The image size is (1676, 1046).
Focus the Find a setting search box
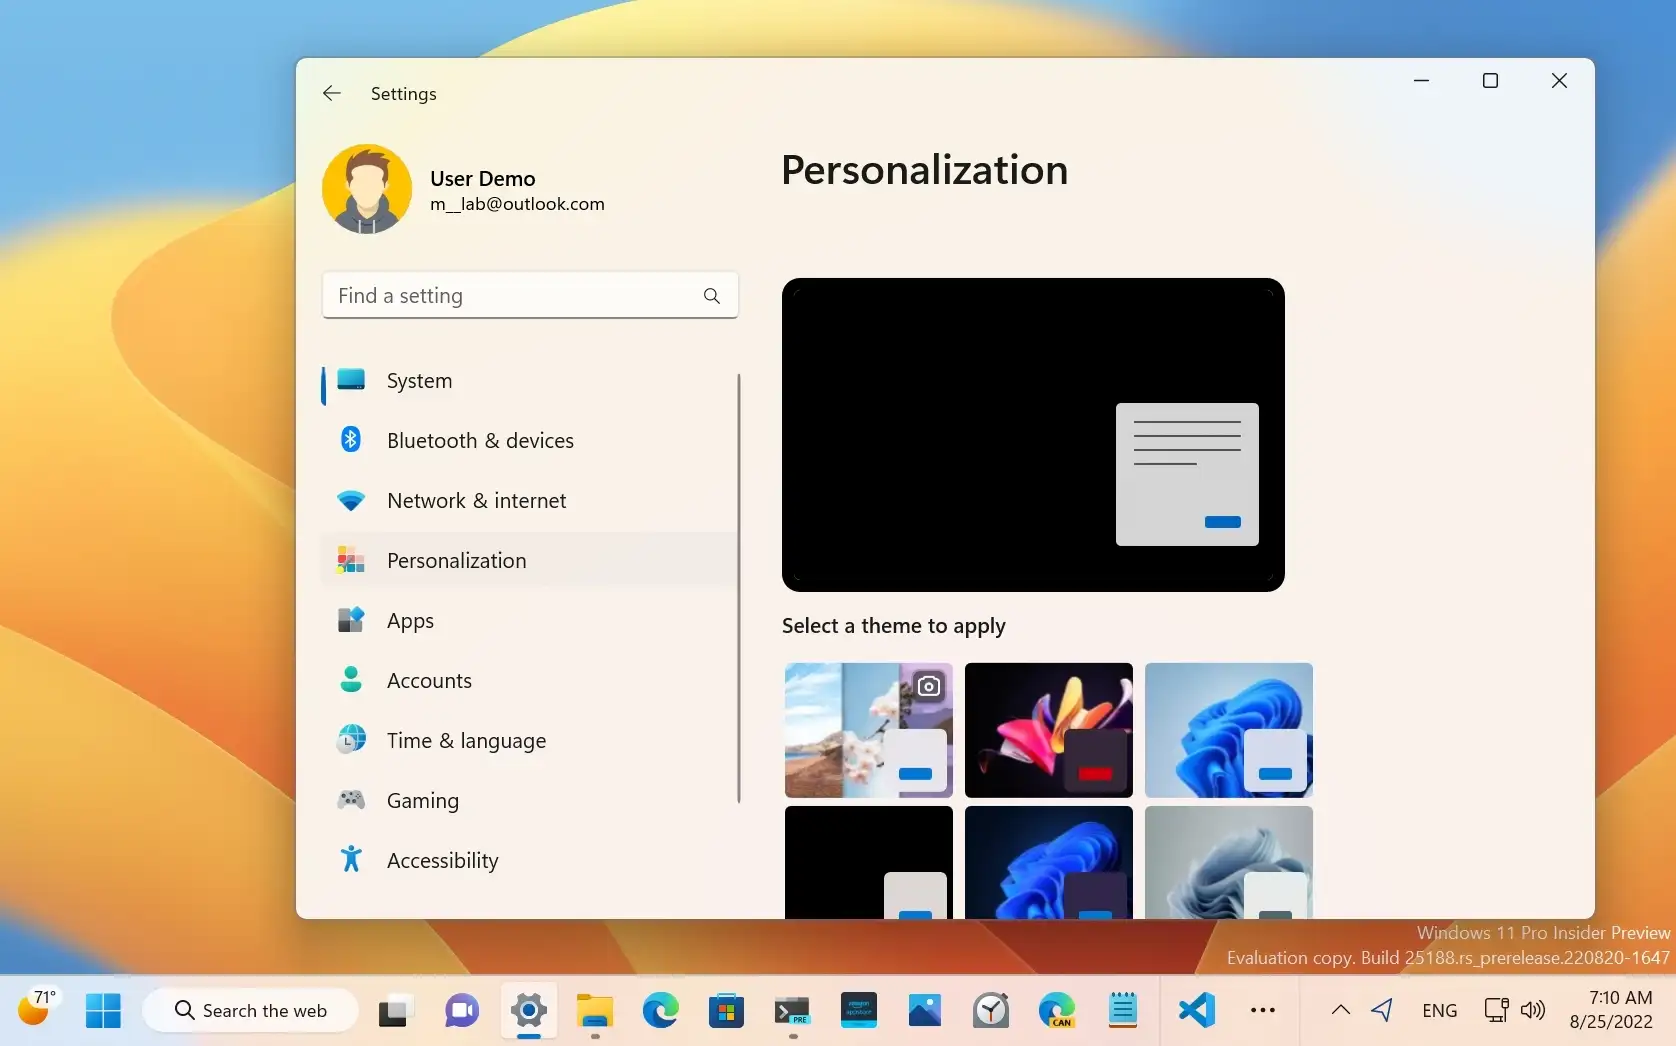530,295
